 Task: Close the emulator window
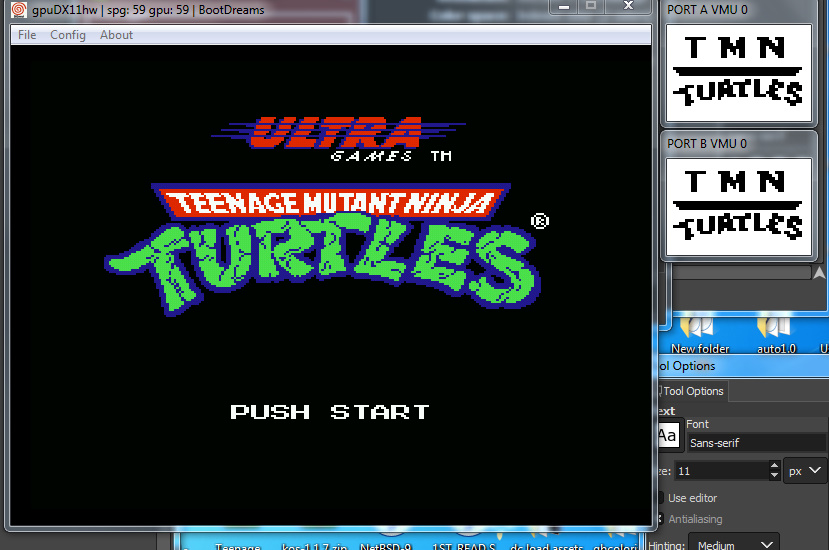628,6
